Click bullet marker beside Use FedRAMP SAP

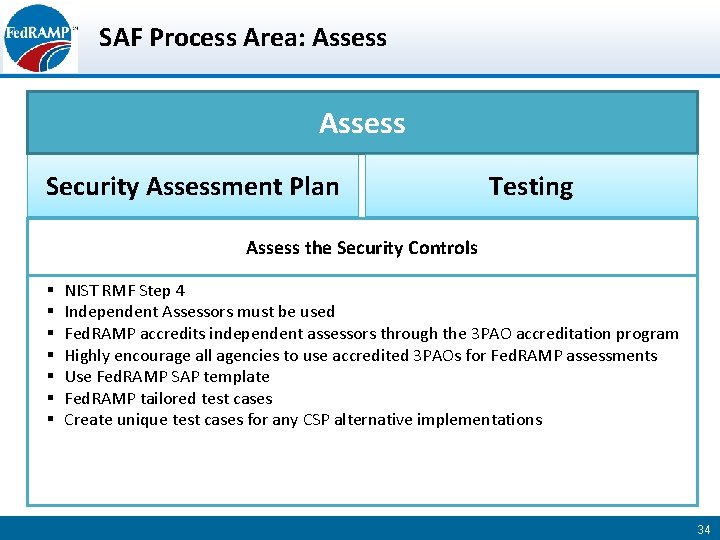(51, 376)
